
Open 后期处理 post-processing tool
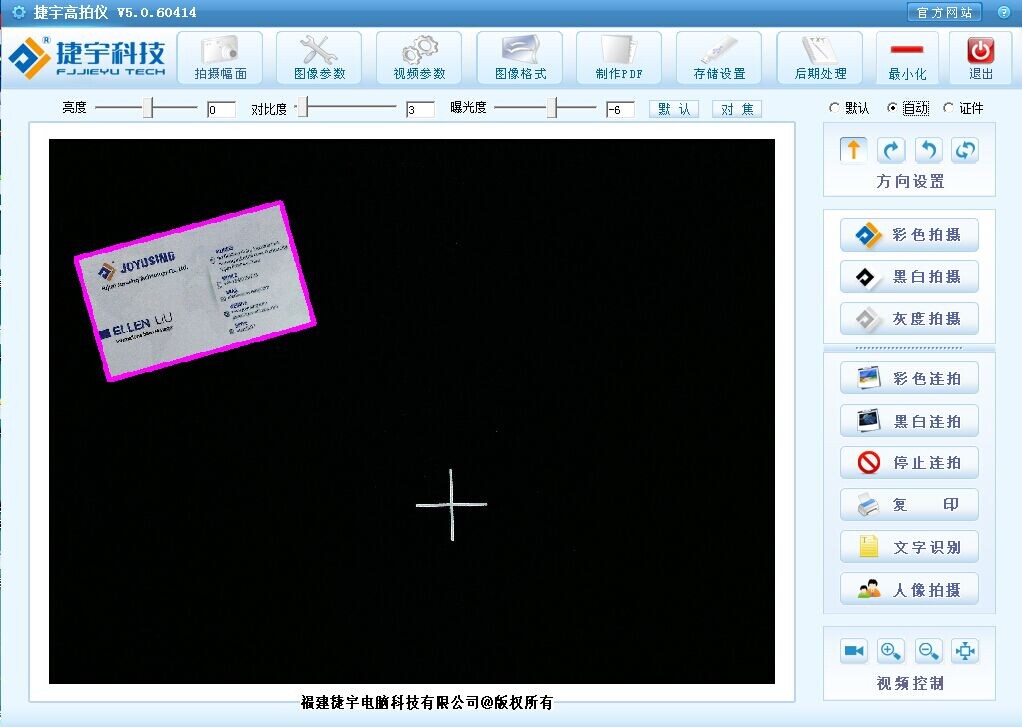coord(820,58)
